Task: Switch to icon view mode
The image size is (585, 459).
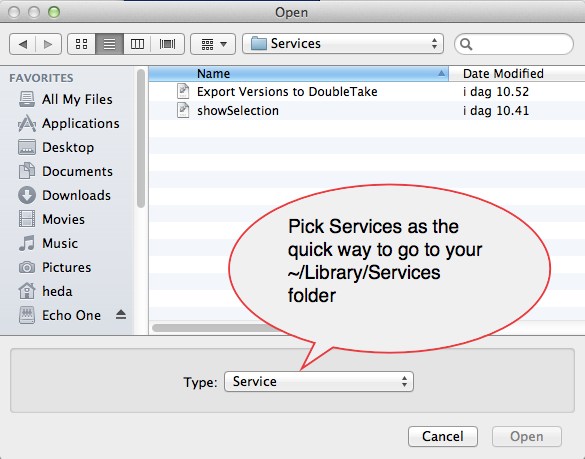Action: (81, 44)
